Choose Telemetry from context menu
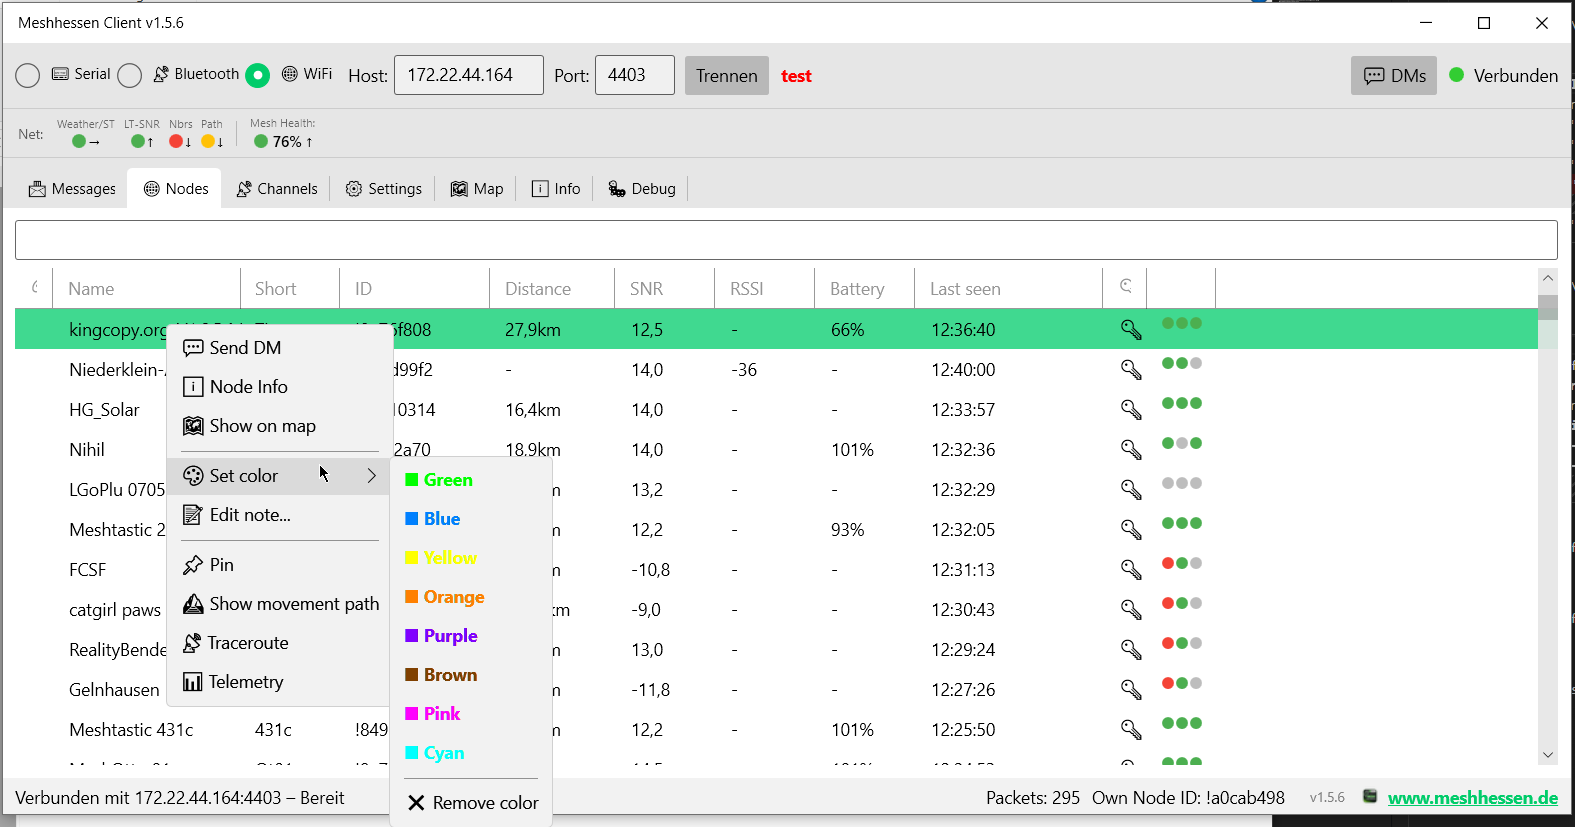The height and width of the screenshot is (827, 1575). pos(280,682)
